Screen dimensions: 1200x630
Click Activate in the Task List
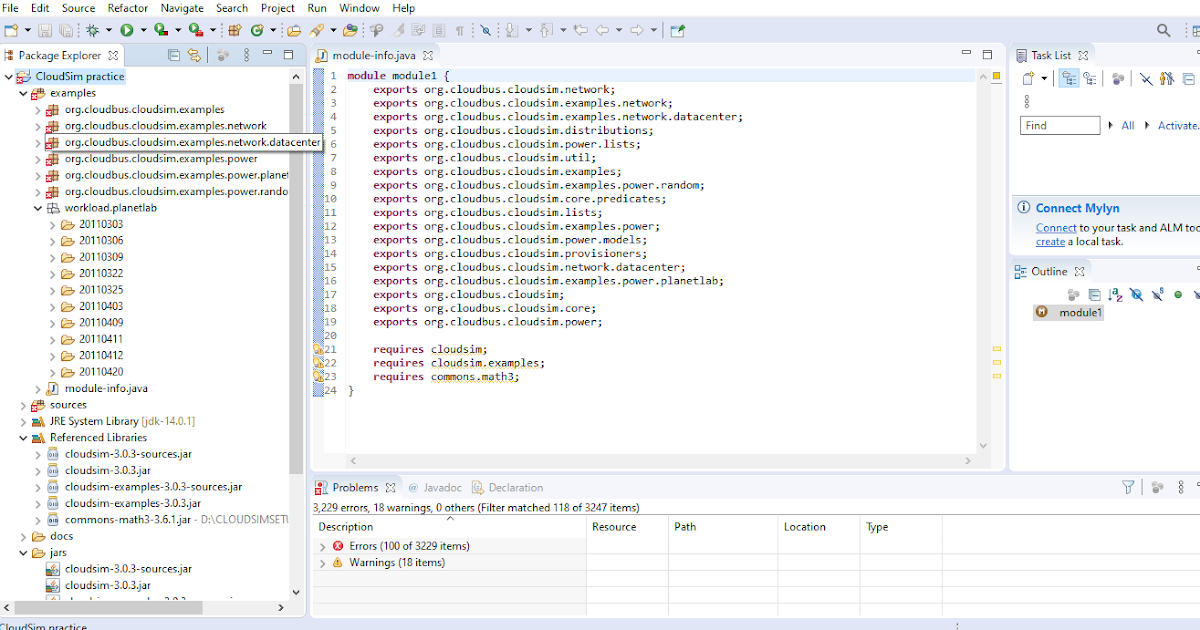pos(1177,125)
